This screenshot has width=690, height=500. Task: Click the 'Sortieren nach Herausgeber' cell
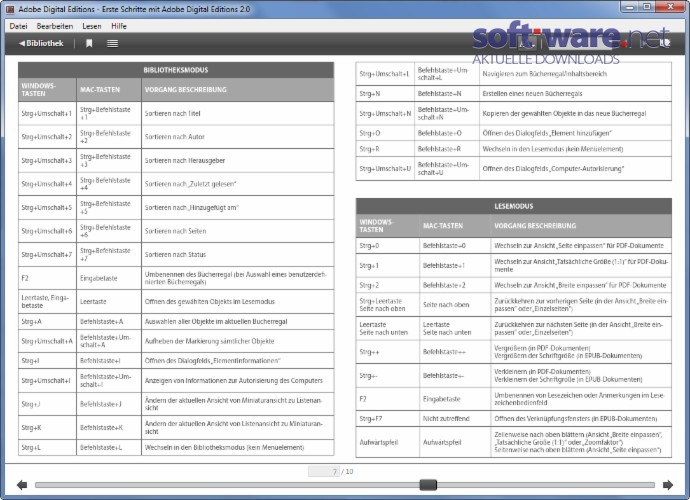tap(238, 161)
